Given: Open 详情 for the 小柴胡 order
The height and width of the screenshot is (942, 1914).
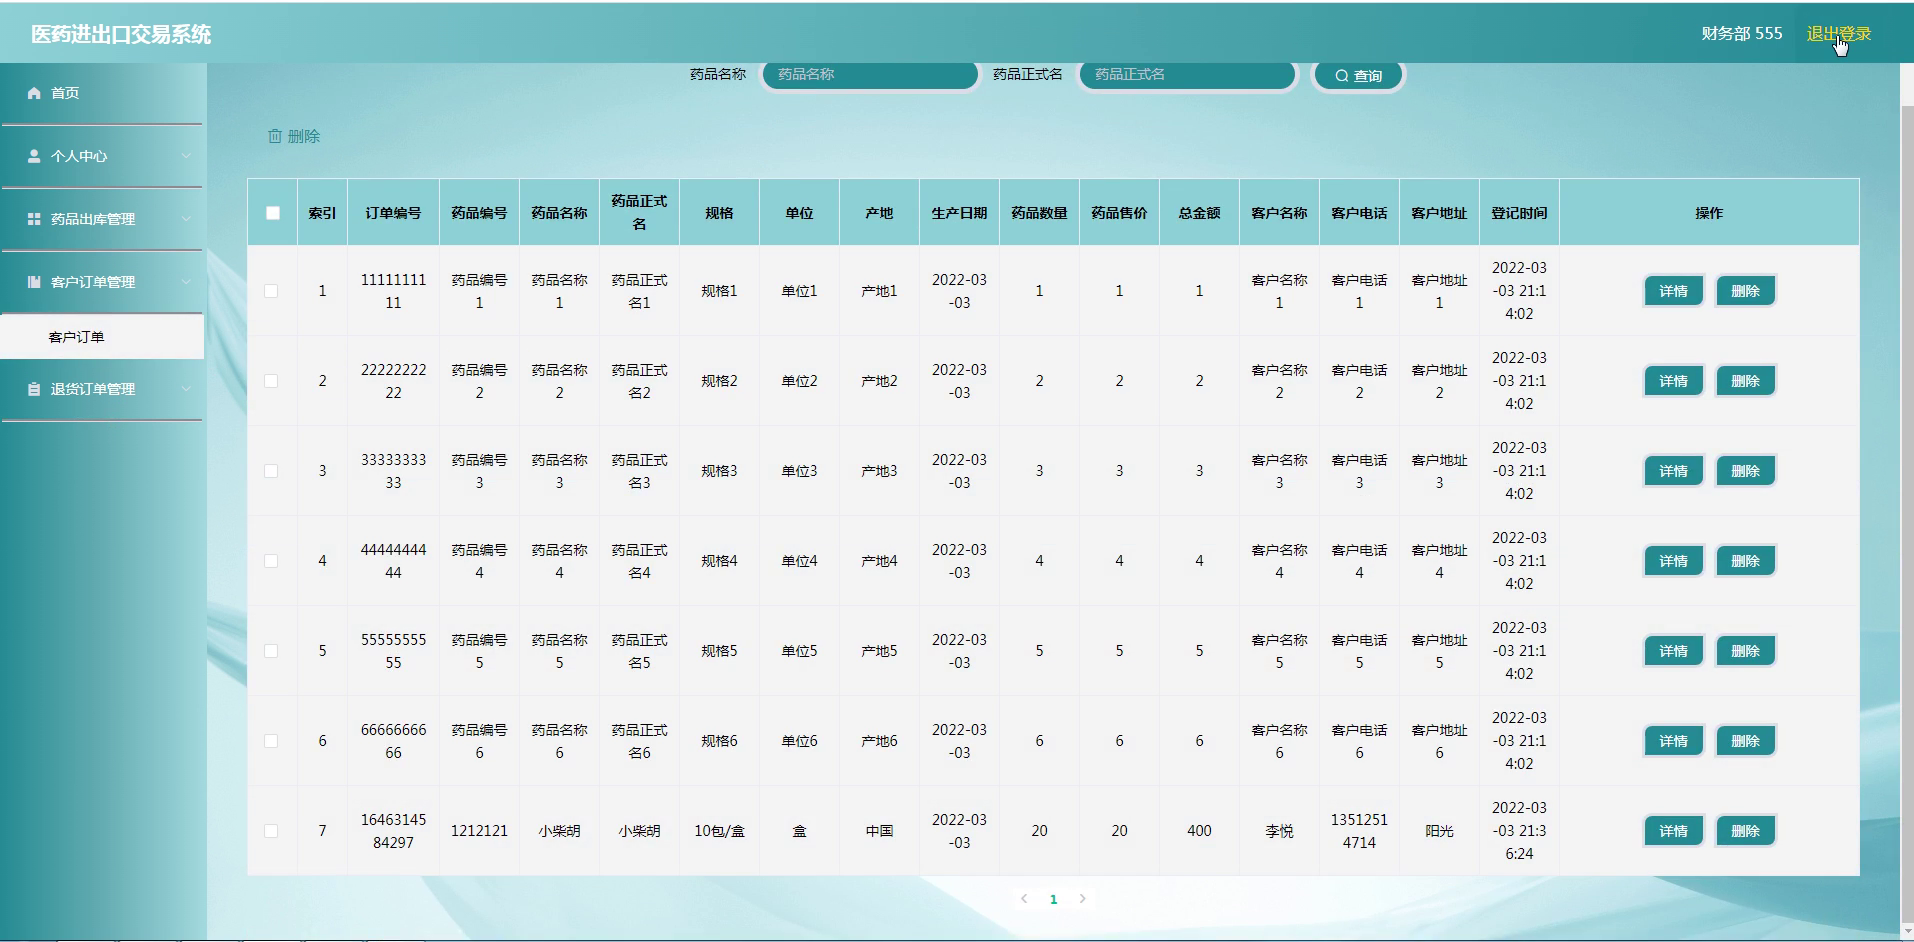Looking at the screenshot, I should click(x=1673, y=831).
